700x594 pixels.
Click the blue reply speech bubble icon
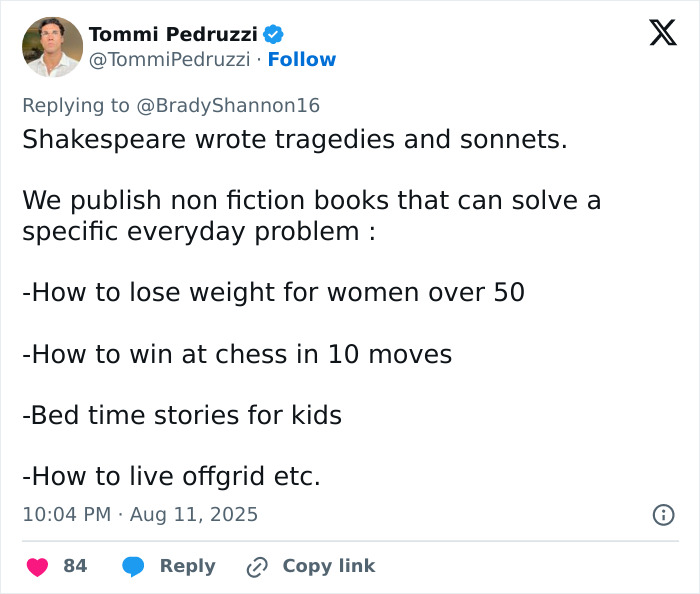coord(134,566)
